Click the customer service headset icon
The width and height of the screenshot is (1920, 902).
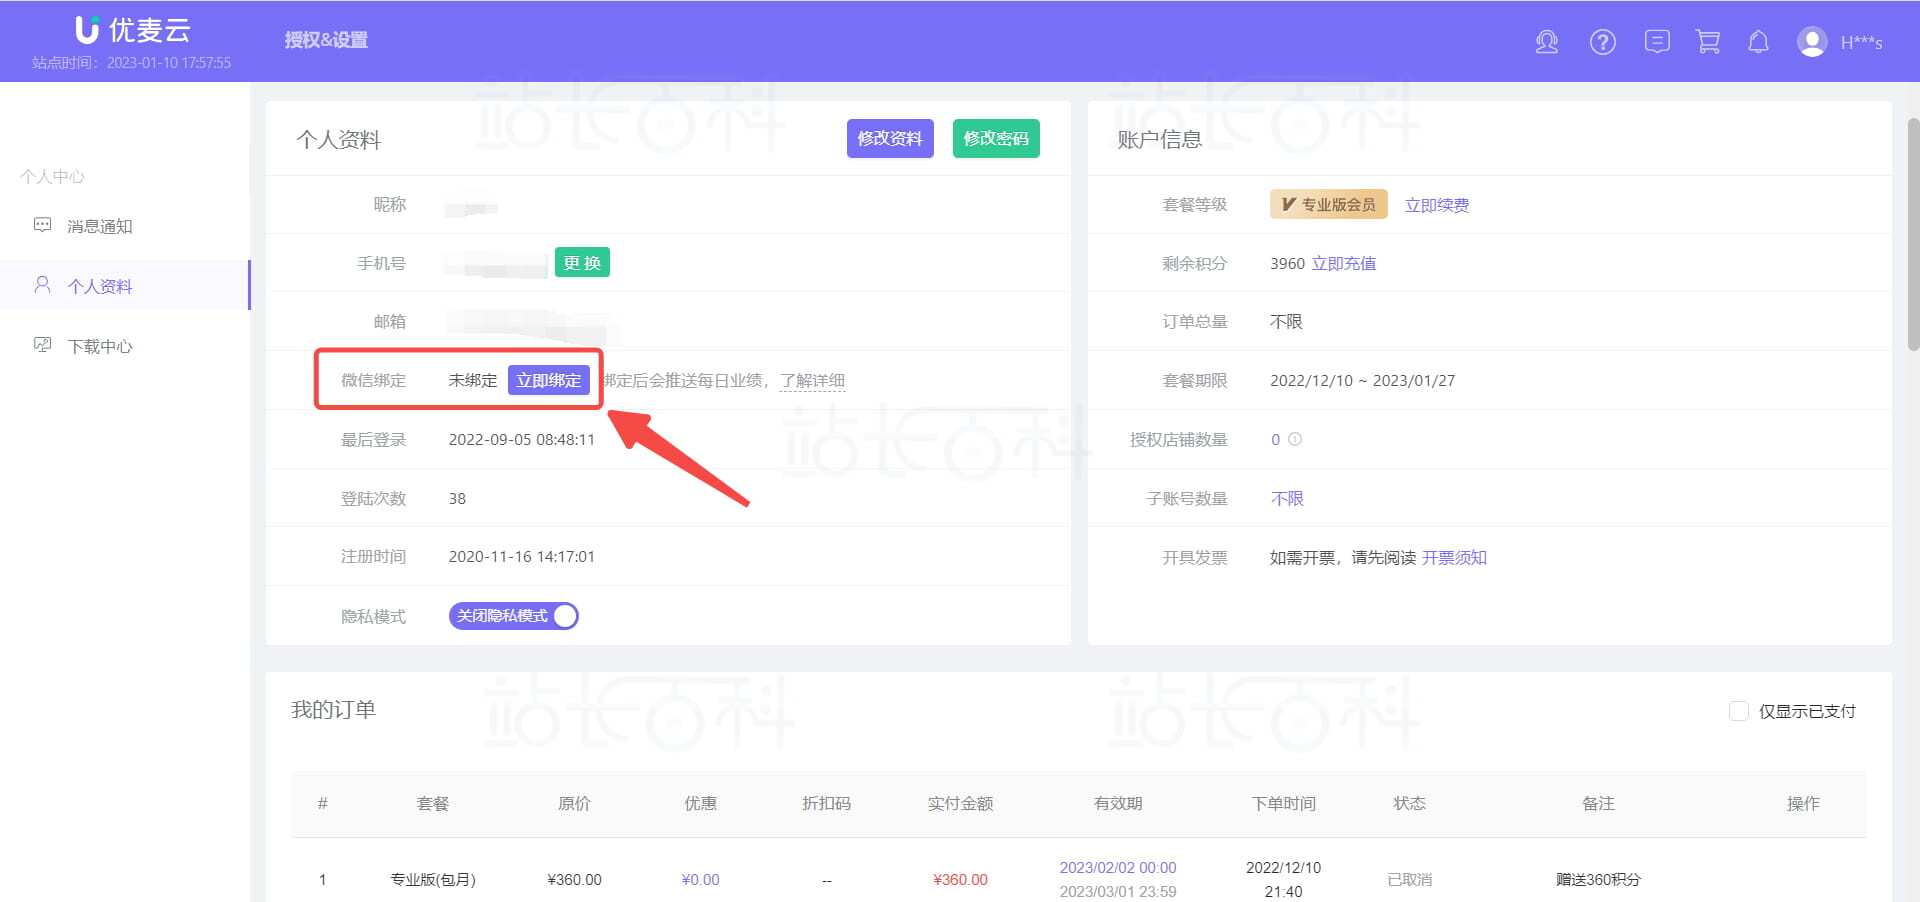click(x=1546, y=42)
